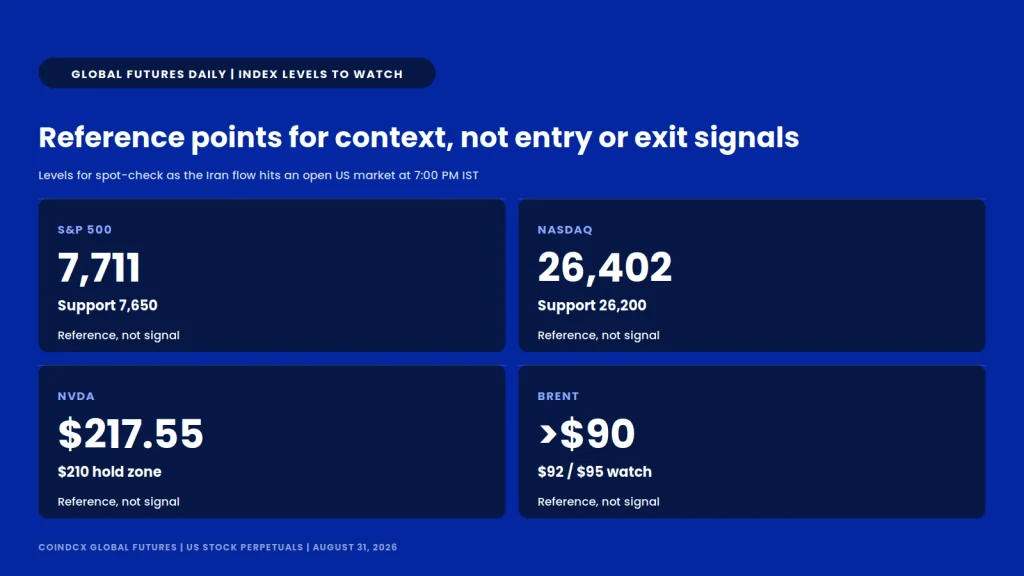Click the Global Futures Daily header pill

237,73
